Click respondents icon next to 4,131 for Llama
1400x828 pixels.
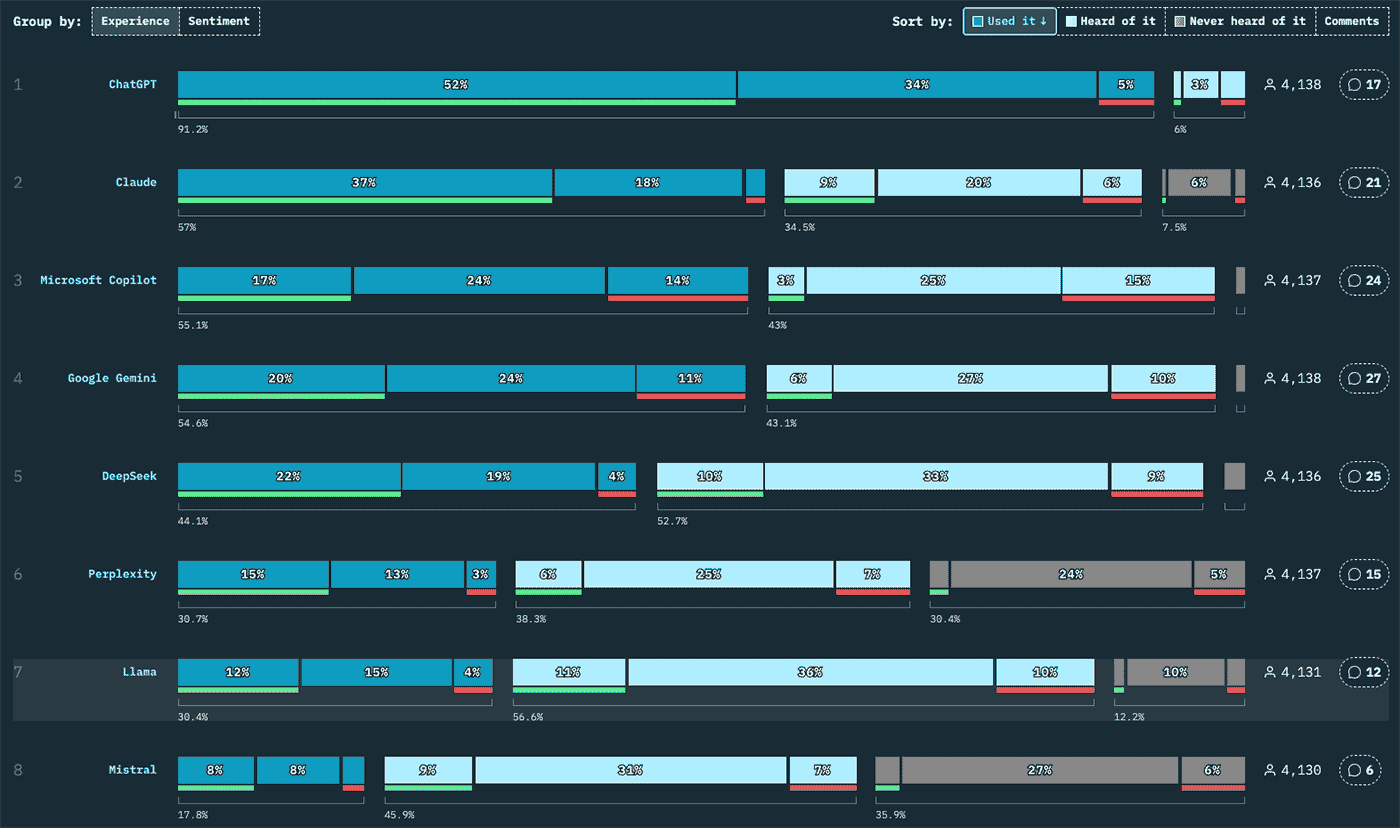click(1270, 673)
